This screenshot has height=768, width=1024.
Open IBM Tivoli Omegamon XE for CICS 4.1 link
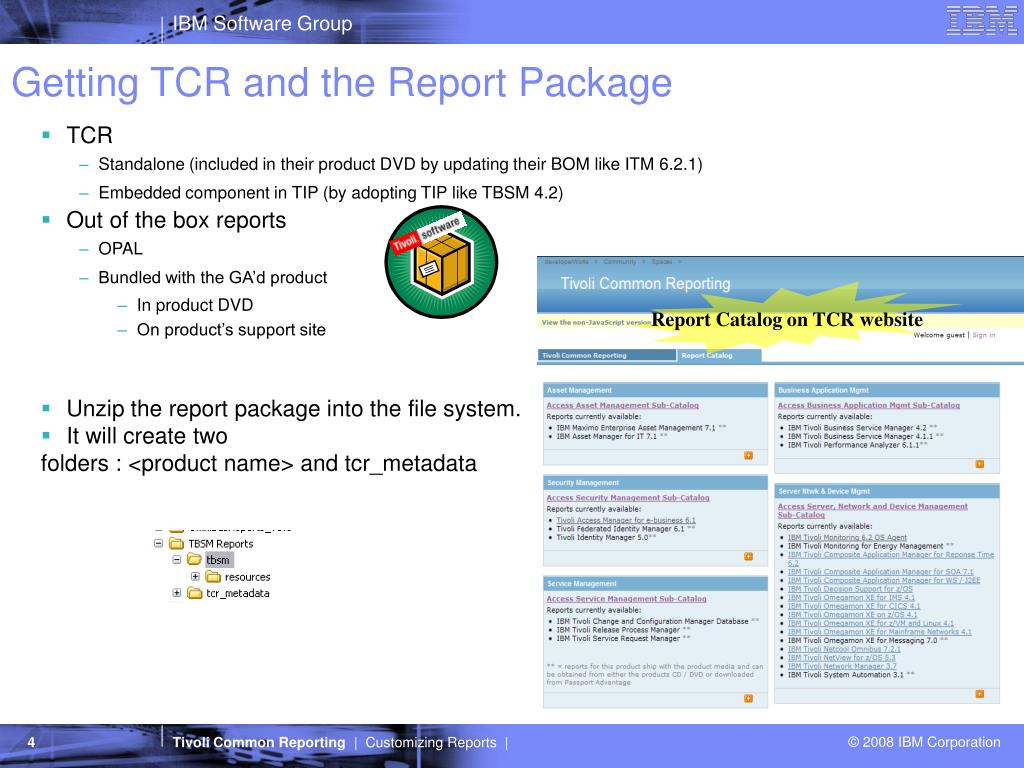[x=854, y=606]
